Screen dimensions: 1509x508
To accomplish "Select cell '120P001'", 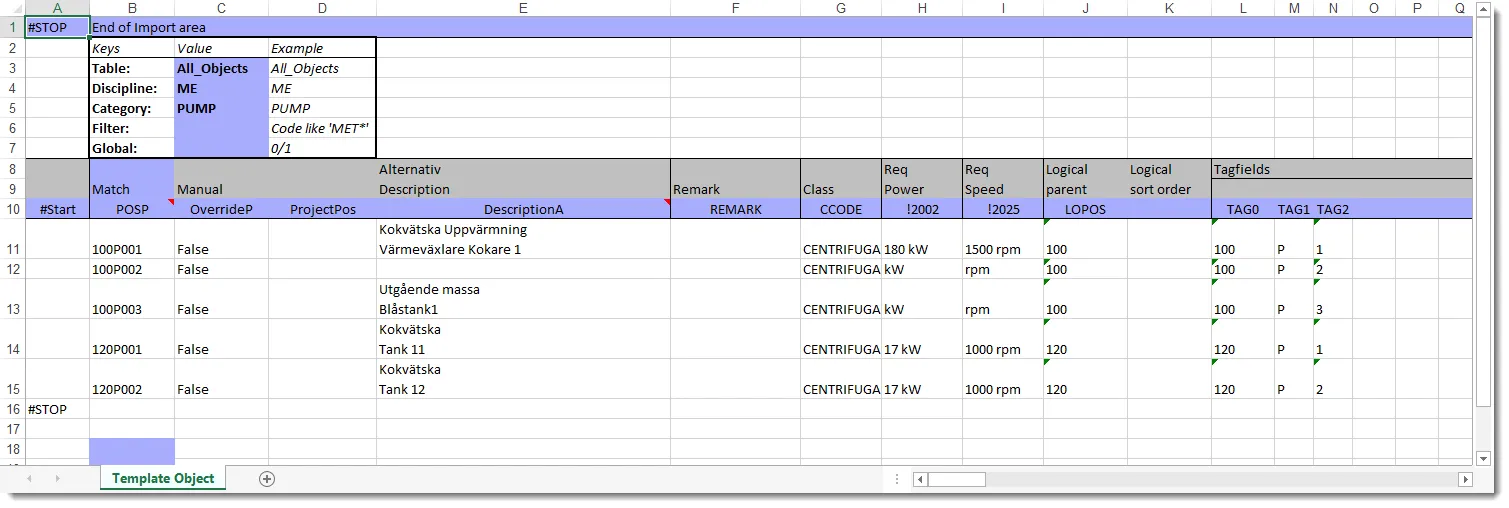I will coord(132,339).
